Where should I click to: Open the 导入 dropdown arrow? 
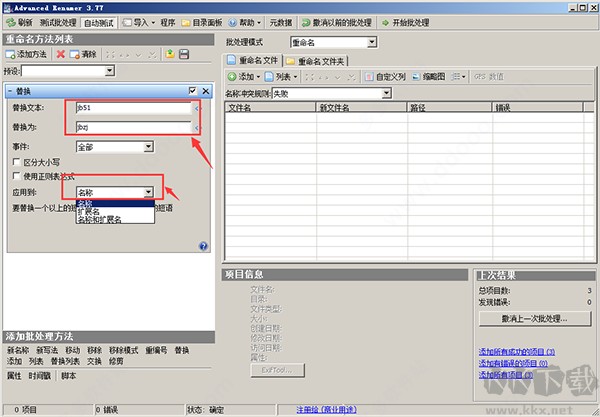pyautogui.click(x=153, y=23)
